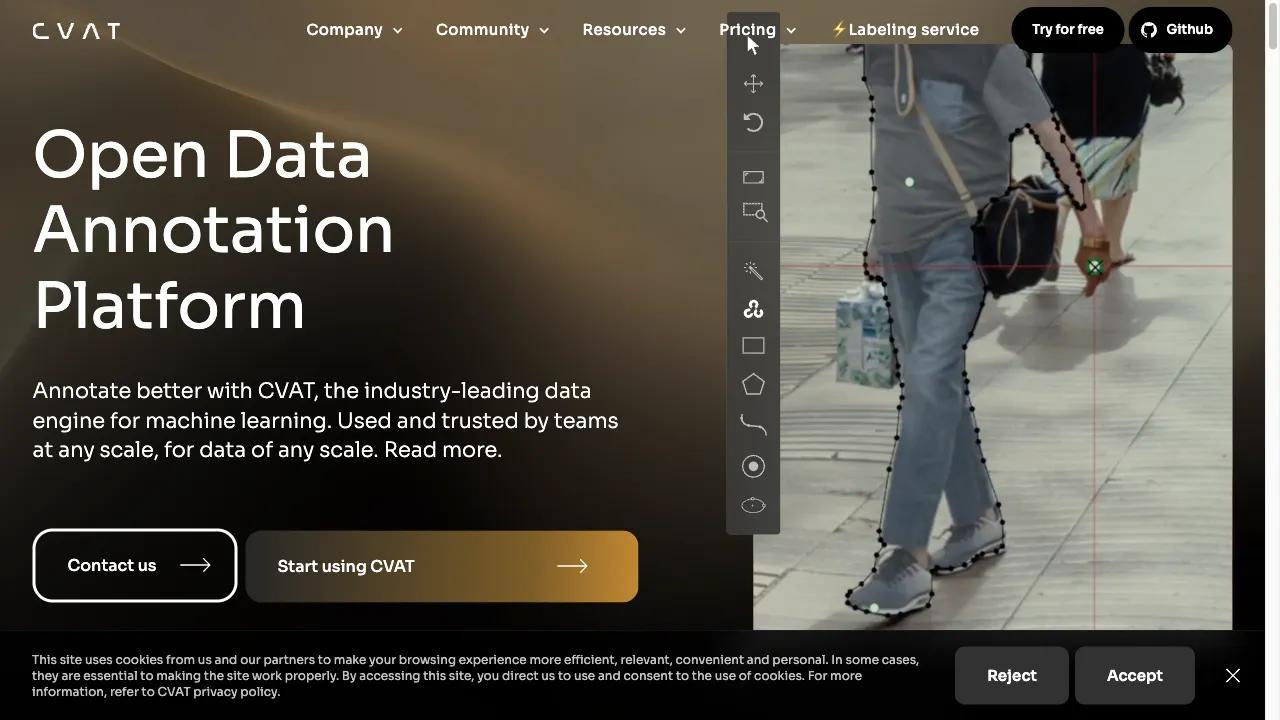The height and width of the screenshot is (720, 1280).
Task: Select the zoom region magnifier tool
Action: pyautogui.click(x=754, y=212)
